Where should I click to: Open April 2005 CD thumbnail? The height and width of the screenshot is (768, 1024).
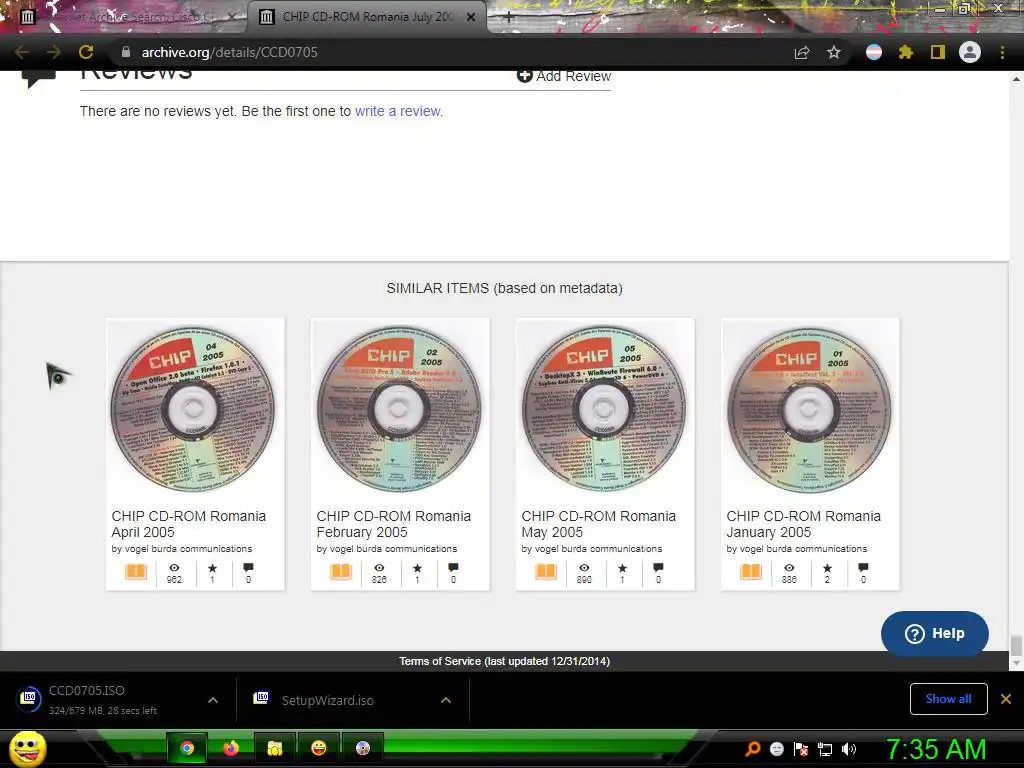pos(195,409)
